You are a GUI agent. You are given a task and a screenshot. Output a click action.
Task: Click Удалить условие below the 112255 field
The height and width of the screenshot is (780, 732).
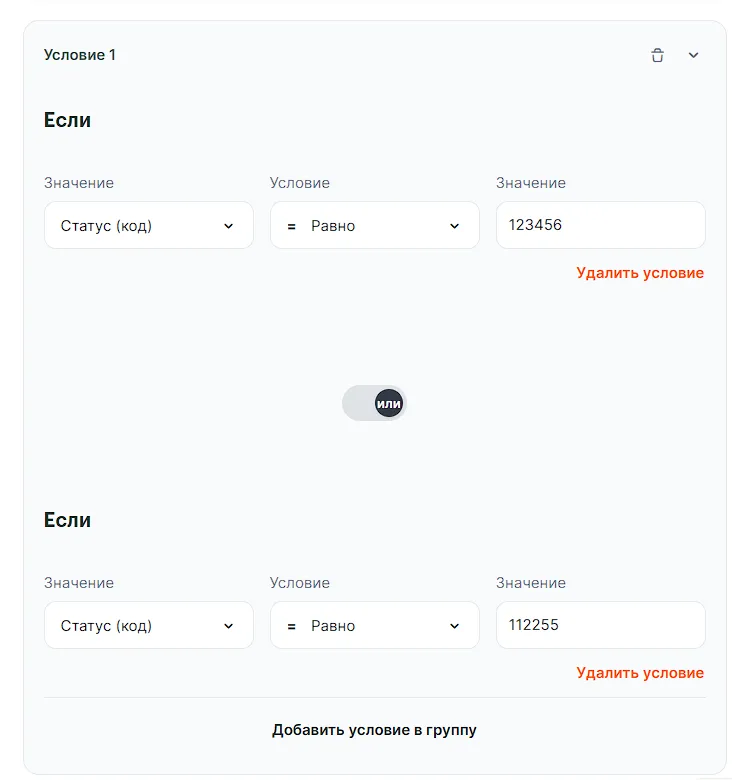[x=640, y=673]
